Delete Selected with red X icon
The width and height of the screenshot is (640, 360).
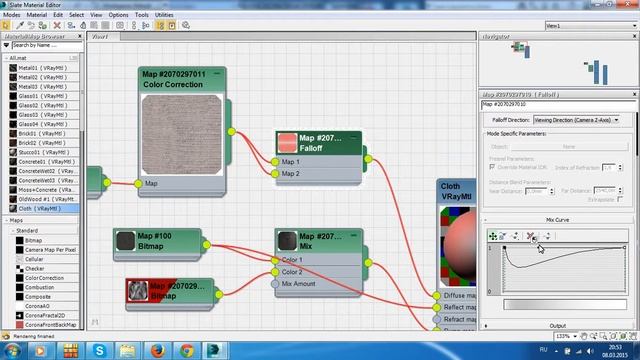57,25
